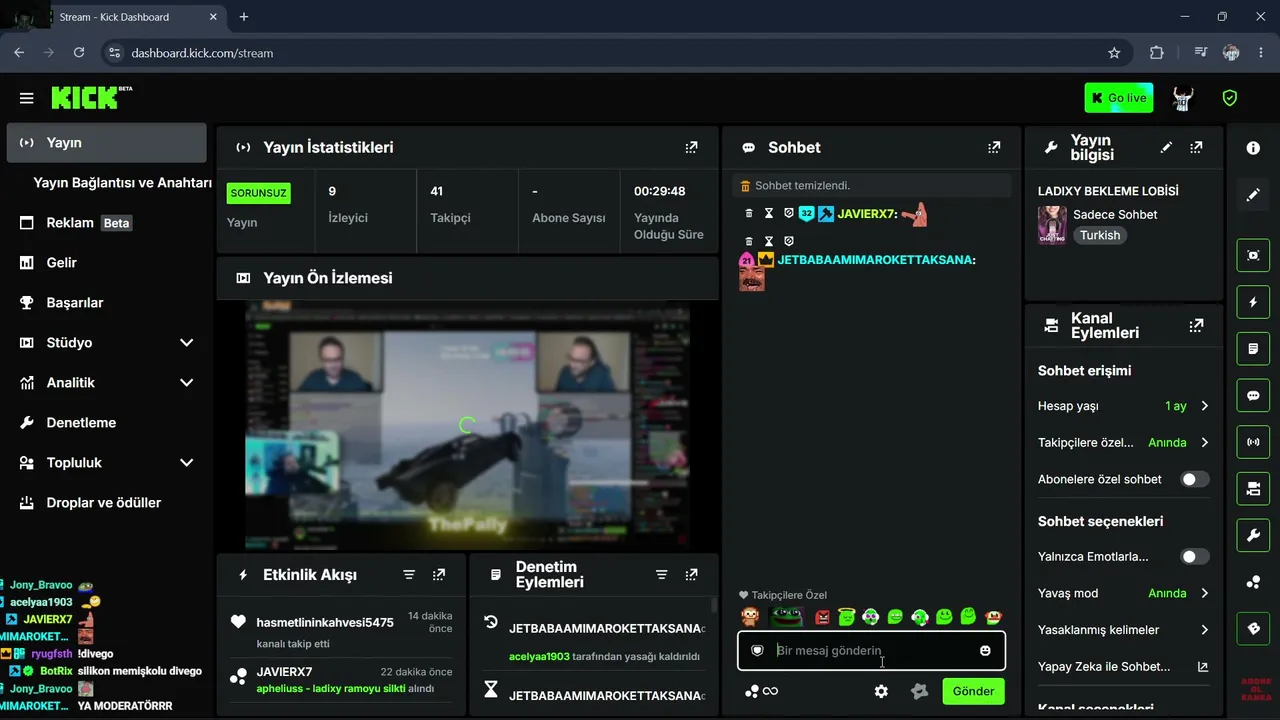
Task: Click the browser address bar URL
Action: [x=202, y=53]
